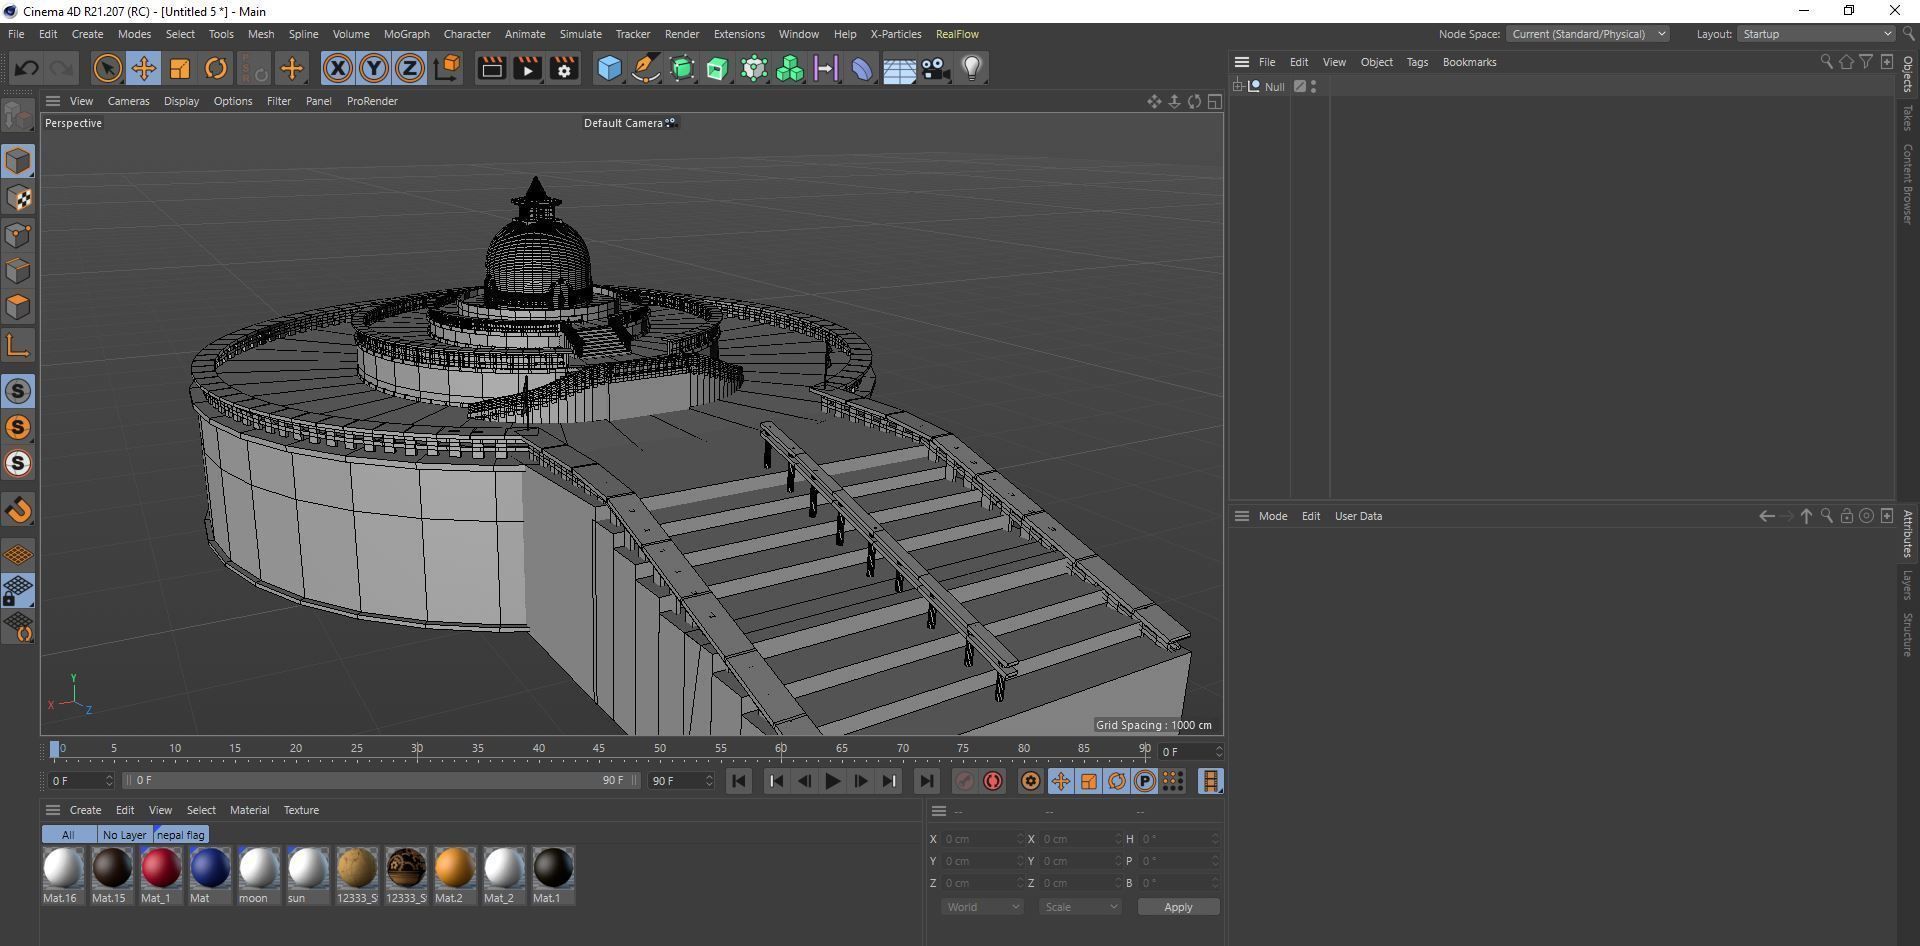Open Object Manager Tags menu
This screenshot has height=946, width=1920.
tap(1417, 62)
